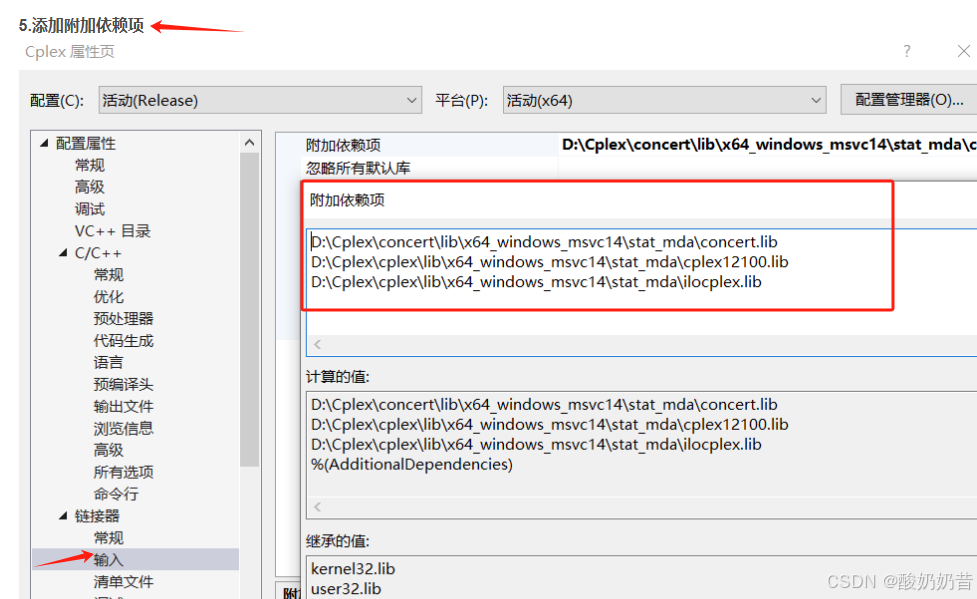Click kernel32.lib in inherited values
Viewport: 977px width, 599px height.
[x=353, y=569]
